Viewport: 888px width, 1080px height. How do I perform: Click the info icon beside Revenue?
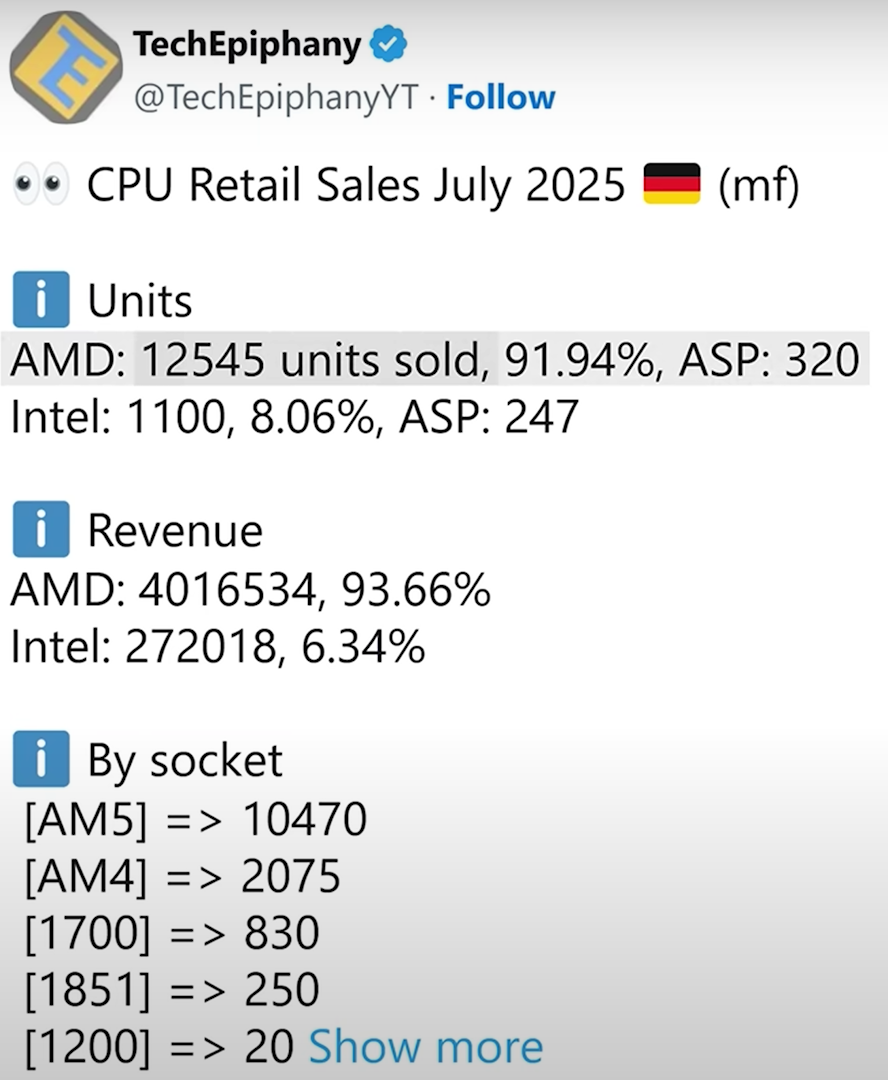41,529
